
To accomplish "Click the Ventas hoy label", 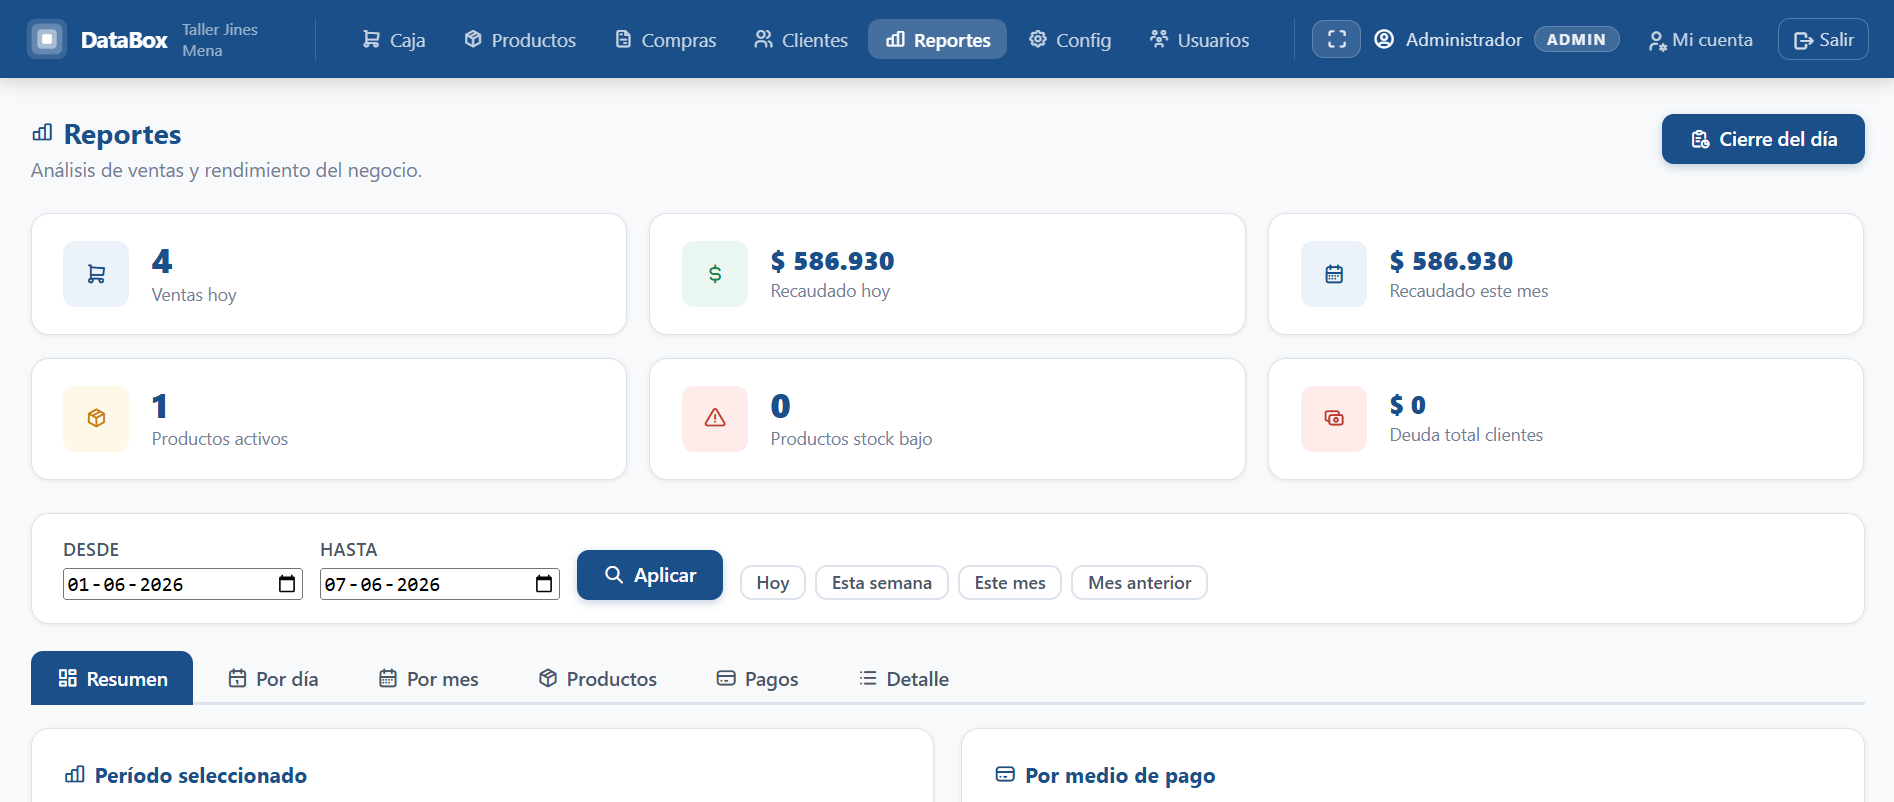I will [194, 295].
